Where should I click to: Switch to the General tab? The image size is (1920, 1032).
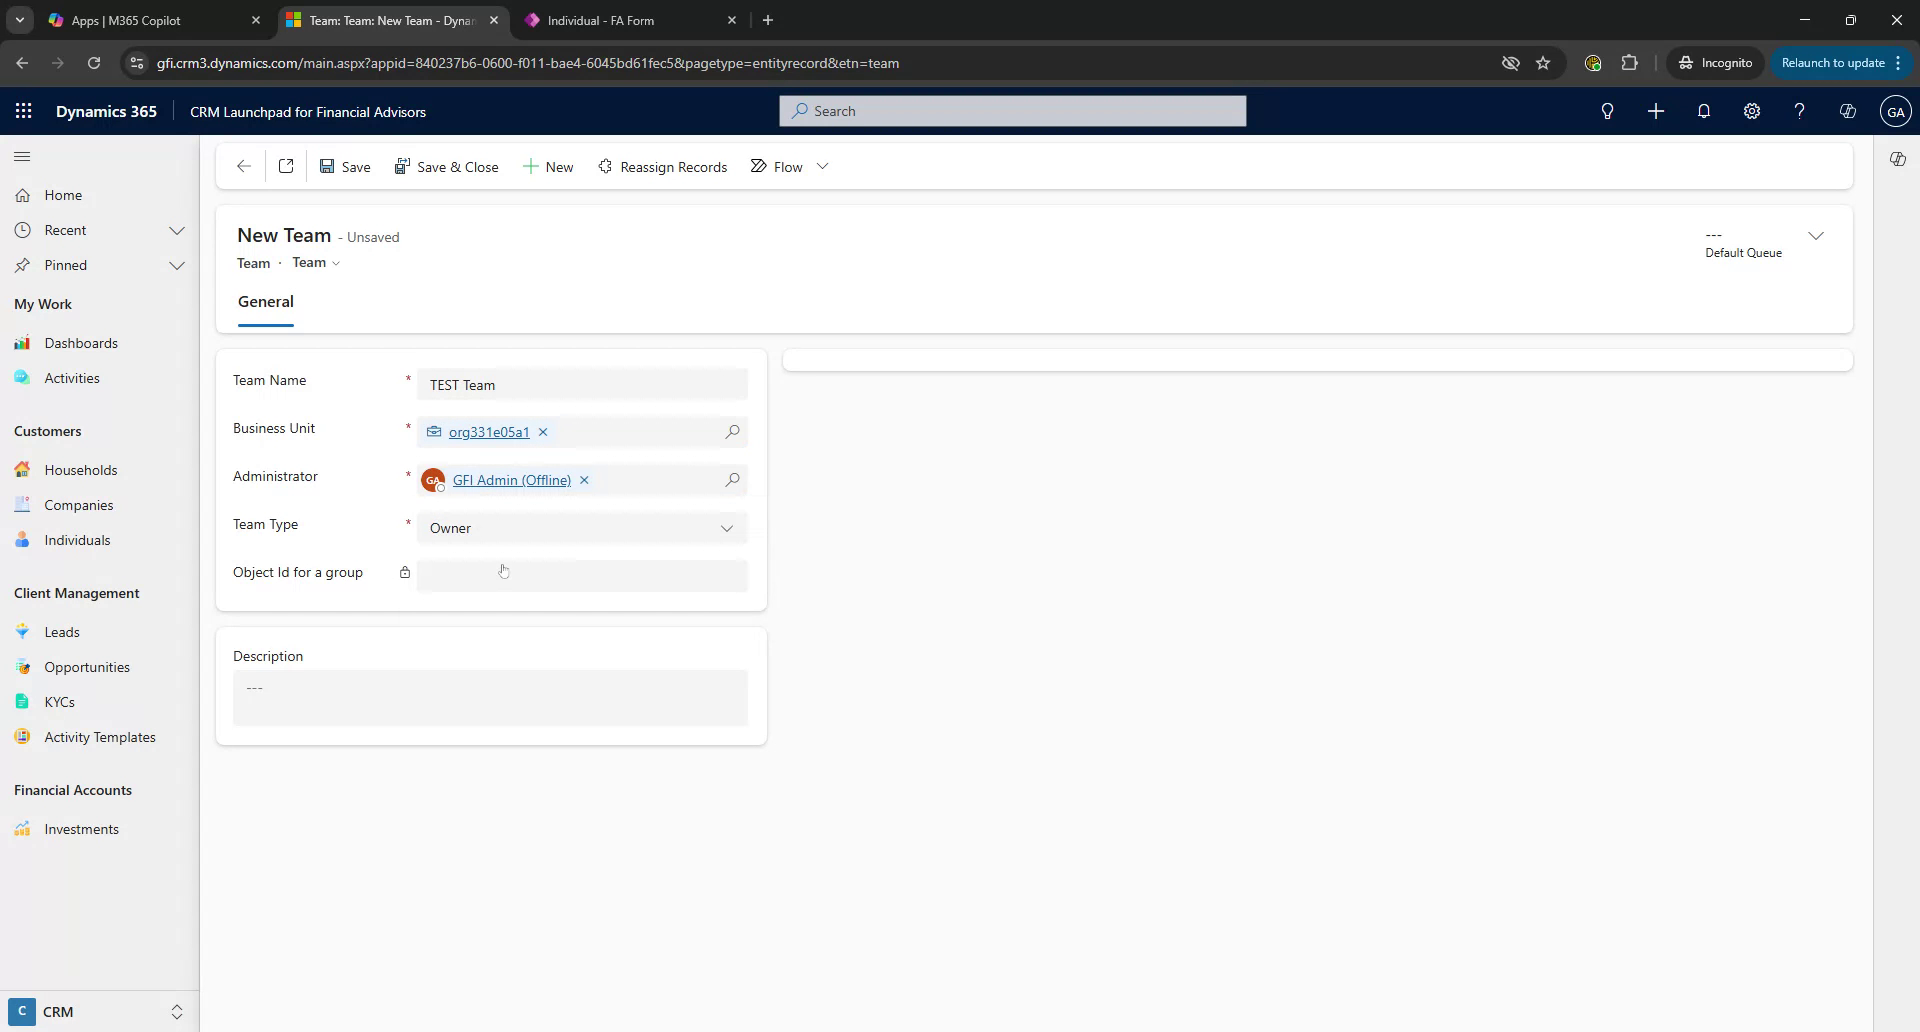(265, 301)
